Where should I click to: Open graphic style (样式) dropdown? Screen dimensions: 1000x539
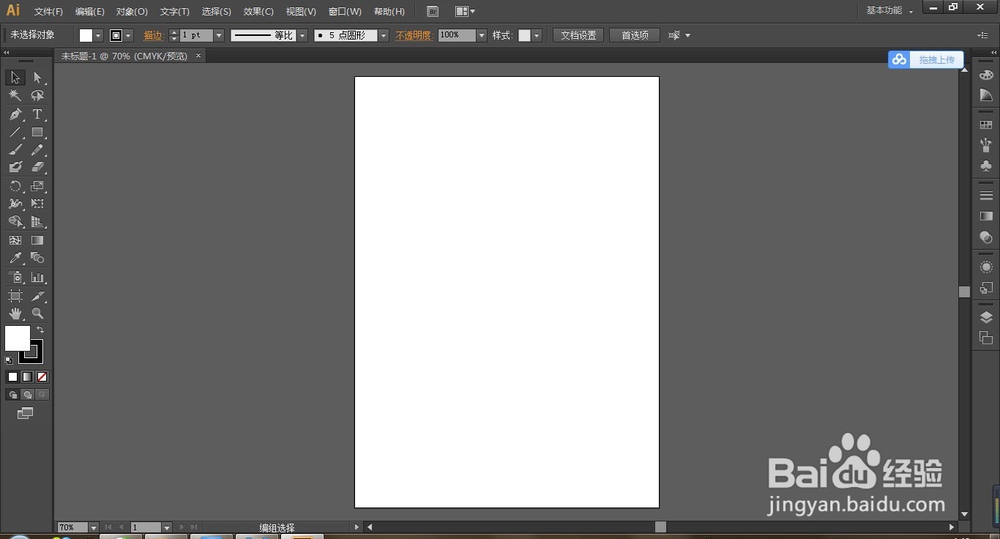537,36
